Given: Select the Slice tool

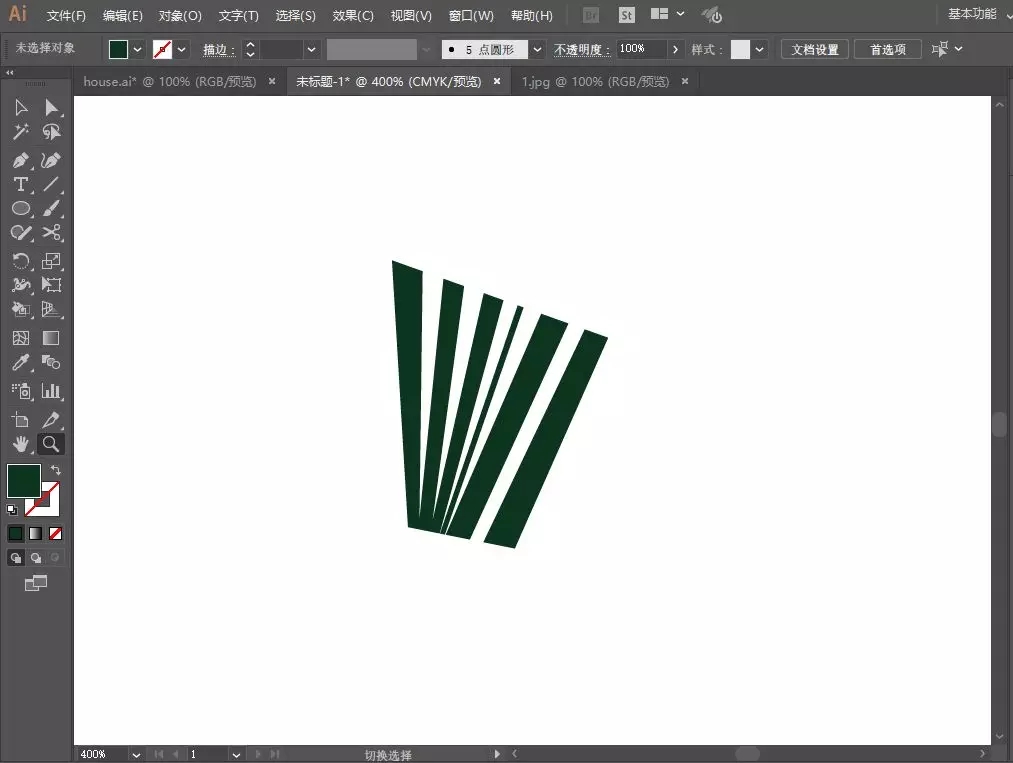Looking at the screenshot, I should (x=51, y=420).
